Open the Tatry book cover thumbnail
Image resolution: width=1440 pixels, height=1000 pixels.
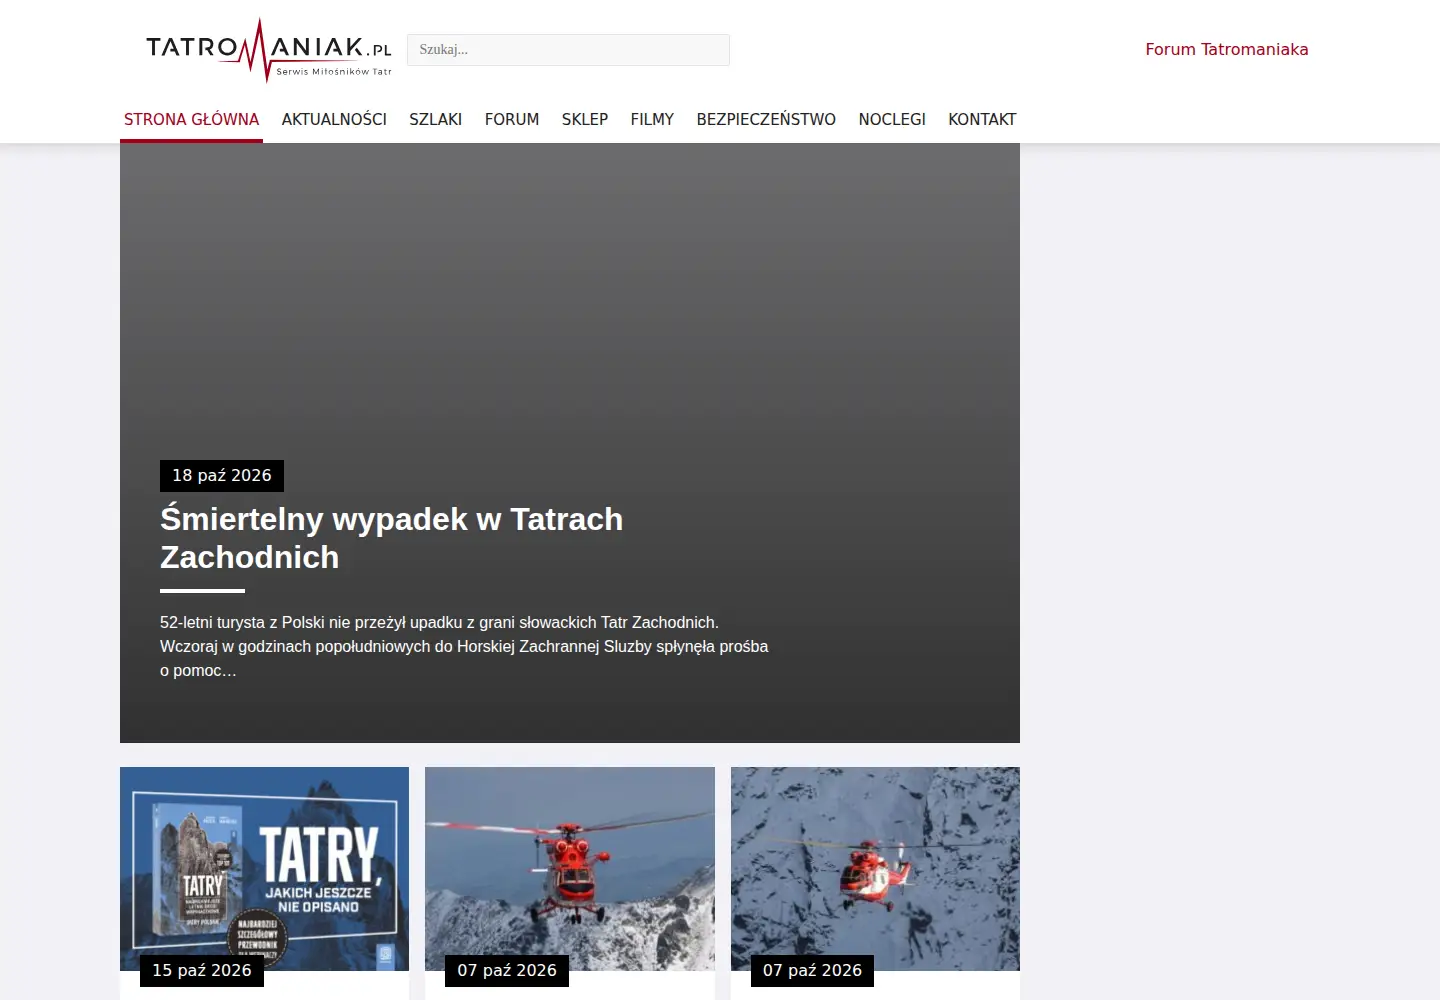(x=264, y=869)
